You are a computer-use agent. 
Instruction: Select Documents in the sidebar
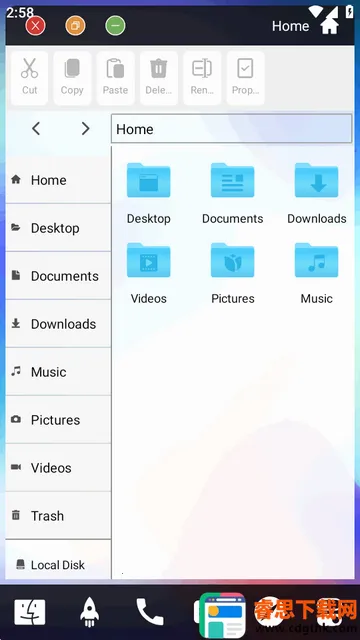coord(58,276)
